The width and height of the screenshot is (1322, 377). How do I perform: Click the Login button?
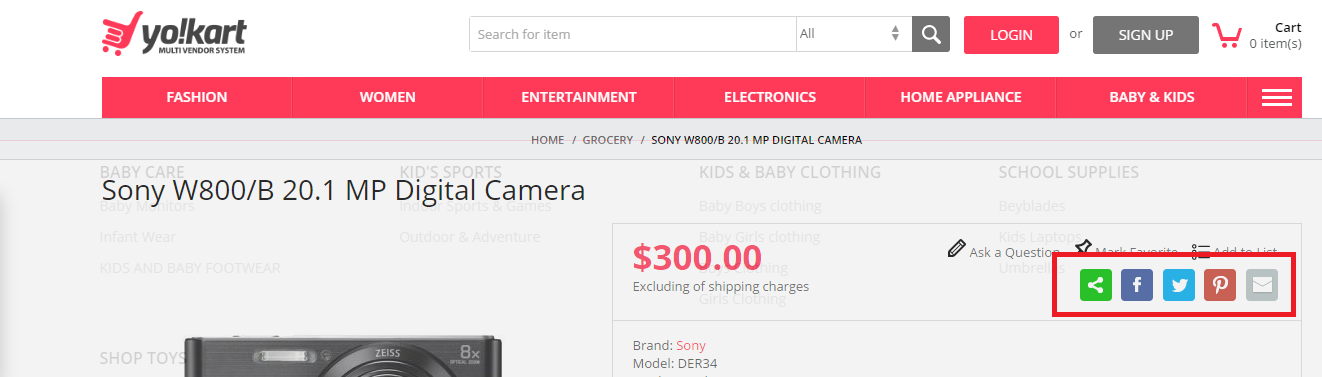click(1011, 35)
